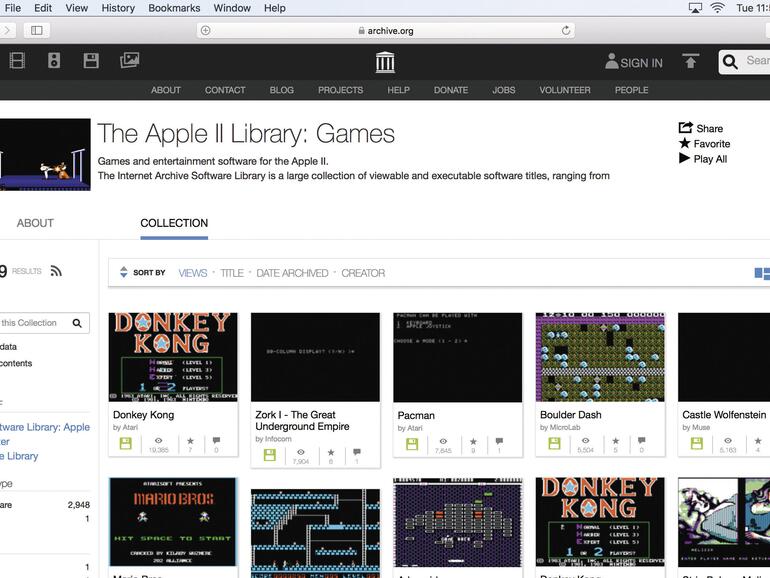Viewport: 770px width, 578px height.
Task: Click magnifier in collection search box
Action: pos(77,323)
